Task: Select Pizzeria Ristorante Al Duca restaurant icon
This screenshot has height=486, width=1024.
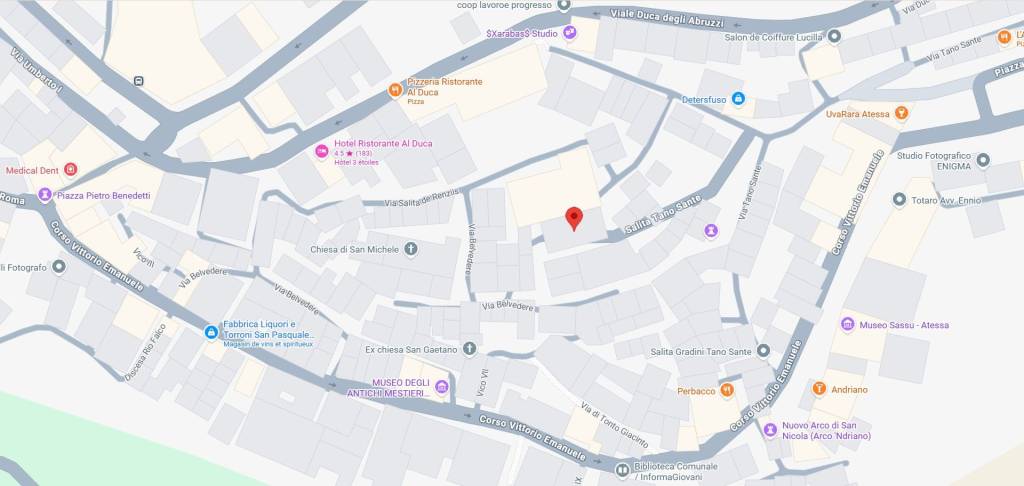Action: click(395, 90)
